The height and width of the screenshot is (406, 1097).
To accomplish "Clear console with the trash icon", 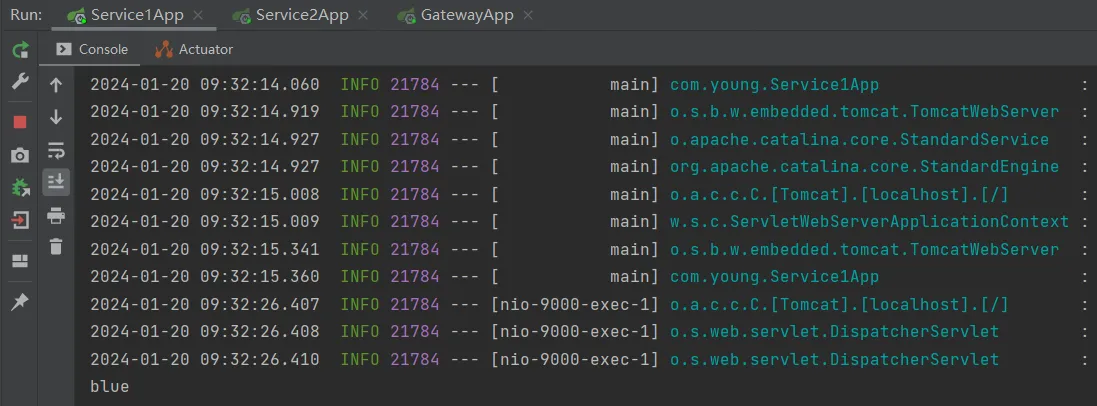I will 56,247.
